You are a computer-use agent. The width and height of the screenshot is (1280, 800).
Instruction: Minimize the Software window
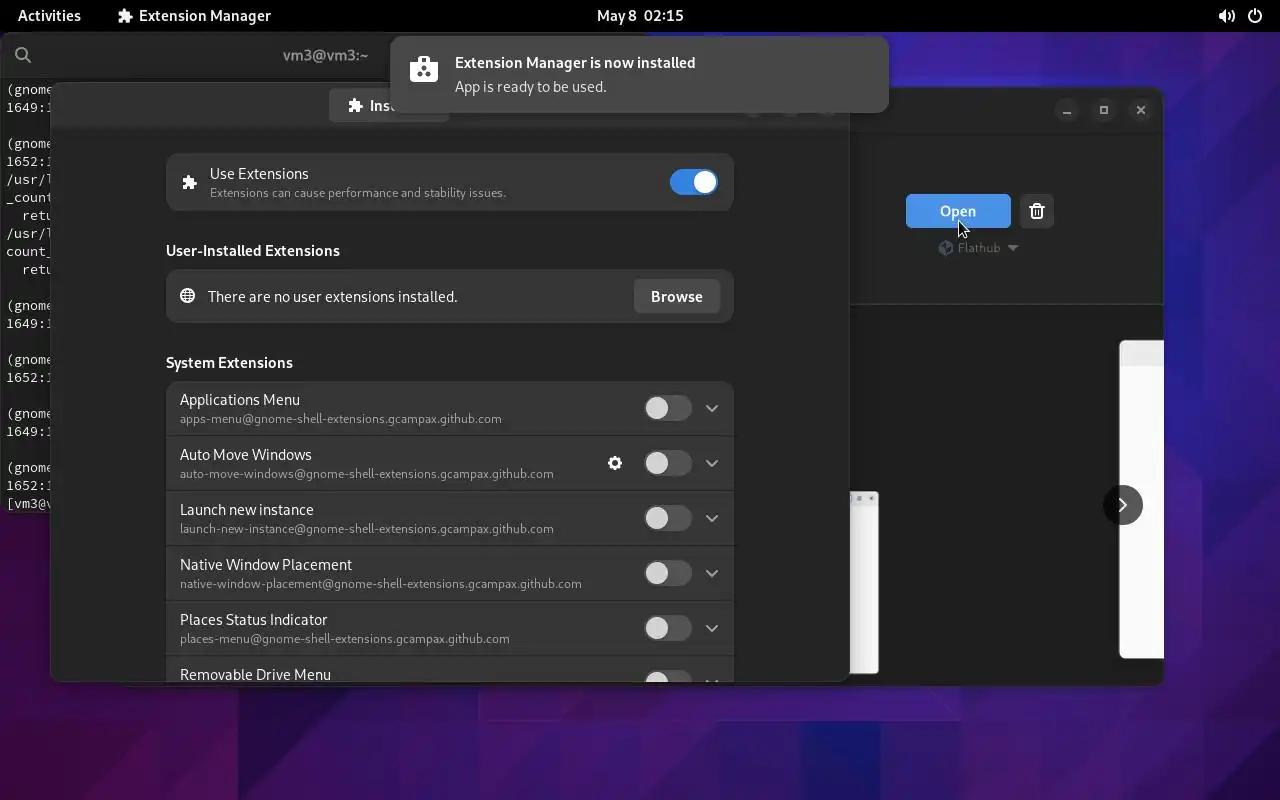coord(1067,110)
